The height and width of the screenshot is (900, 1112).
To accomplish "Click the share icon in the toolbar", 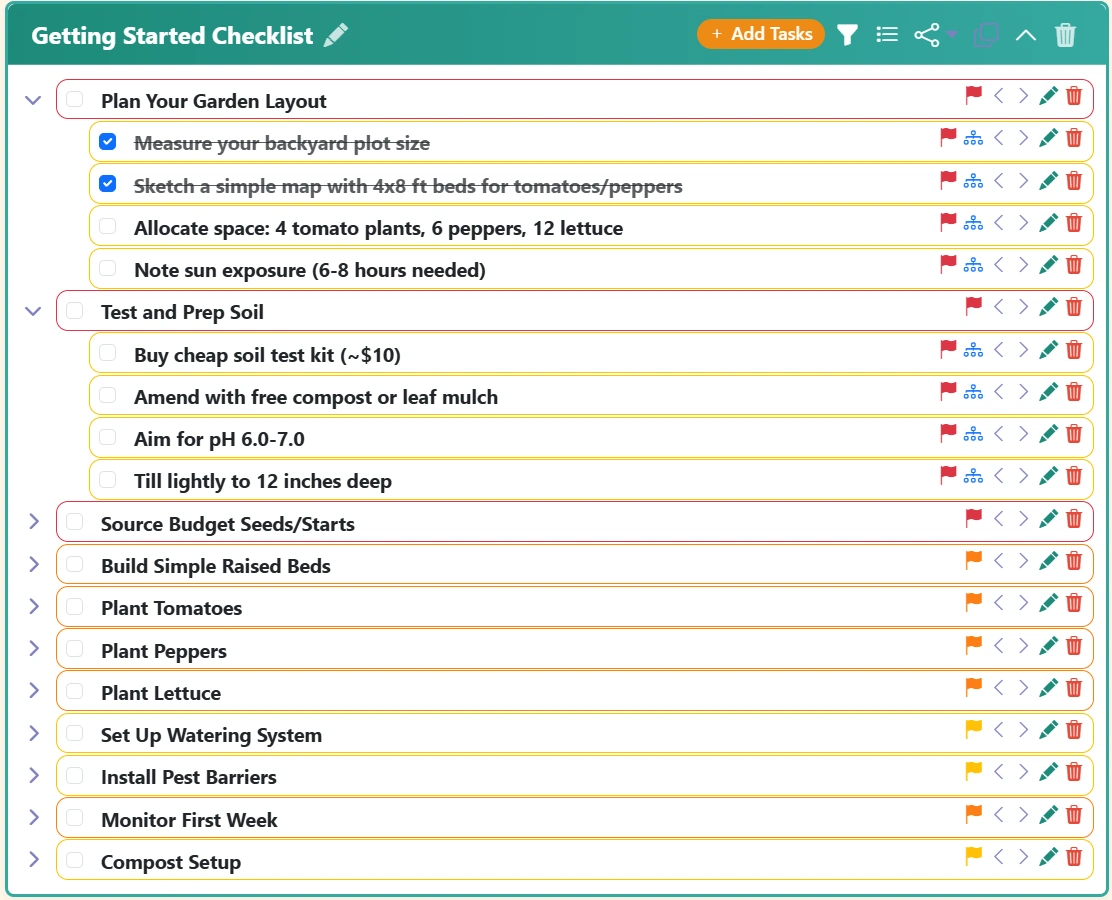I will (925, 34).
